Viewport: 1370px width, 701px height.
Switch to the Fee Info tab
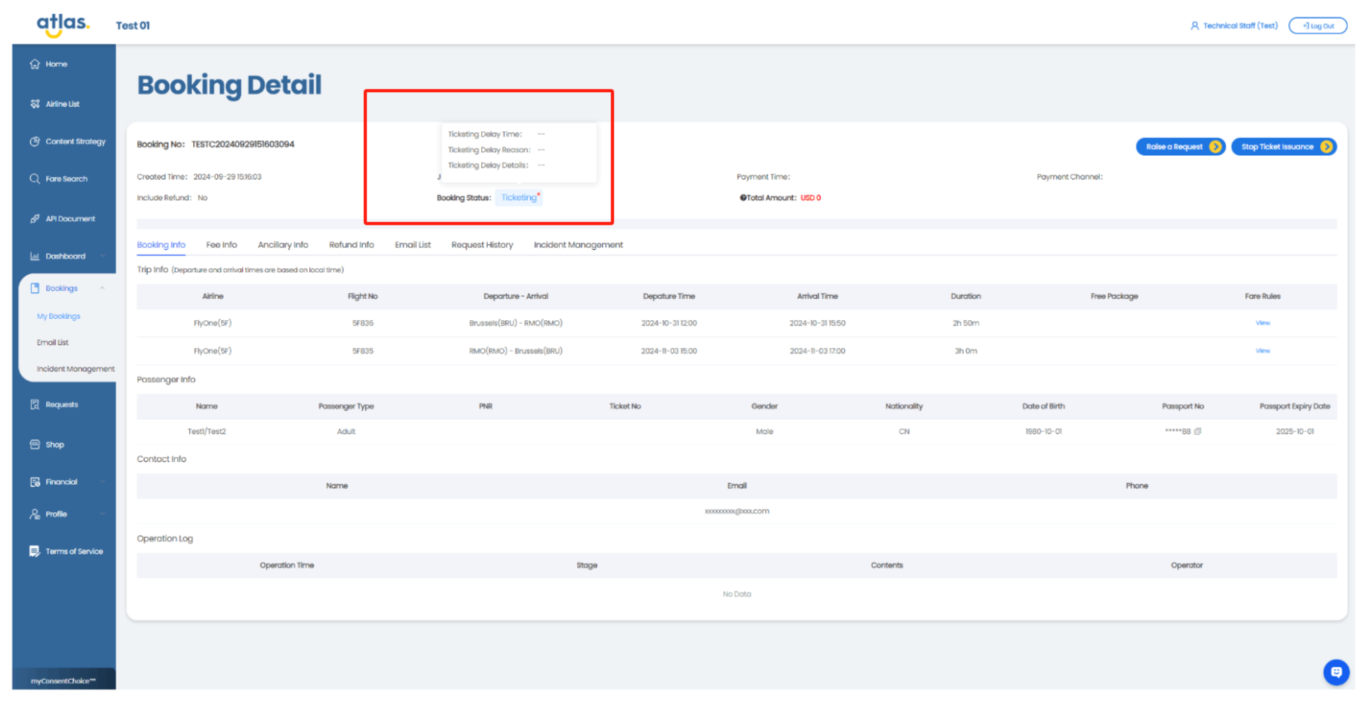point(221,245)
